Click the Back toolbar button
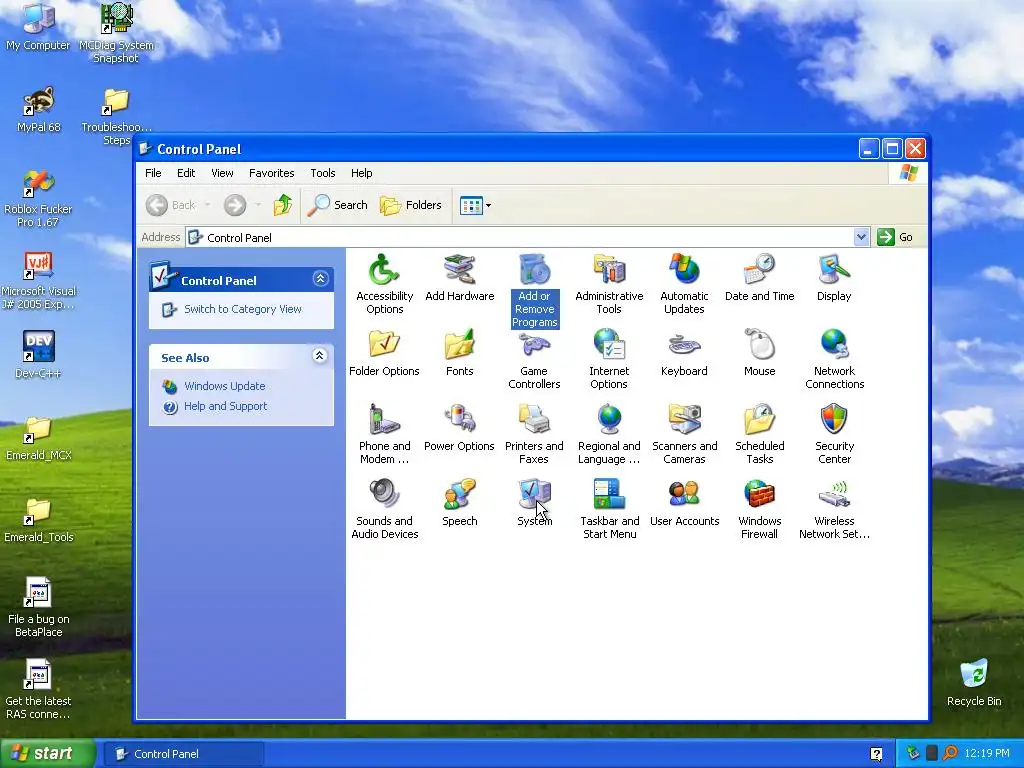The width and height of the screenshot is (1024, 768). pos(171,205)
